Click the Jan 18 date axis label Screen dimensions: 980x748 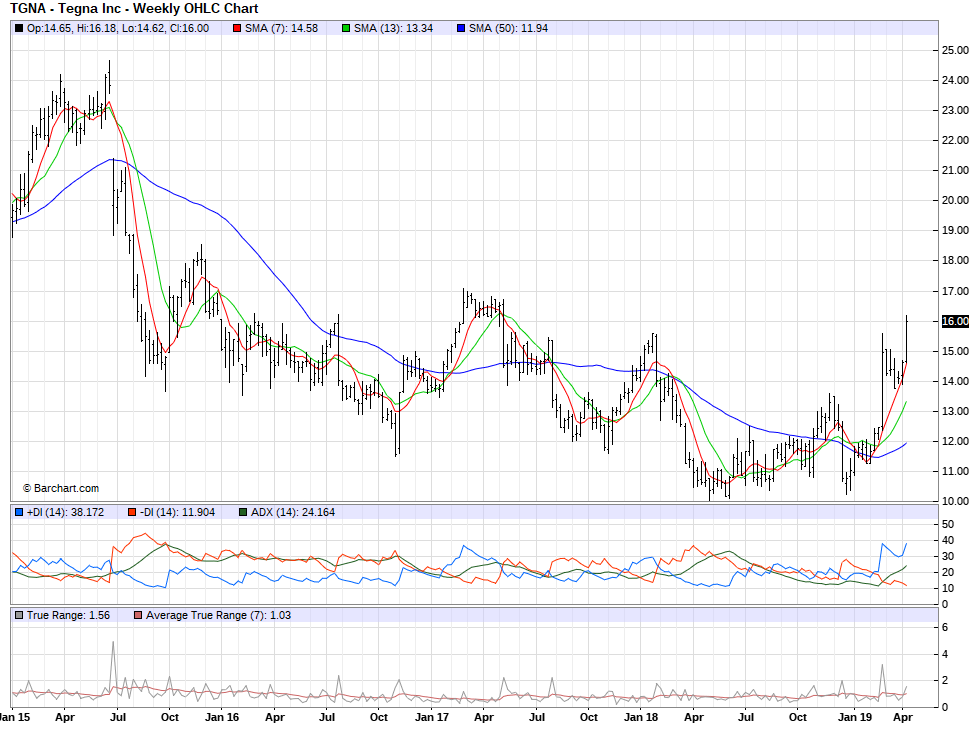(x=641, y=717)
